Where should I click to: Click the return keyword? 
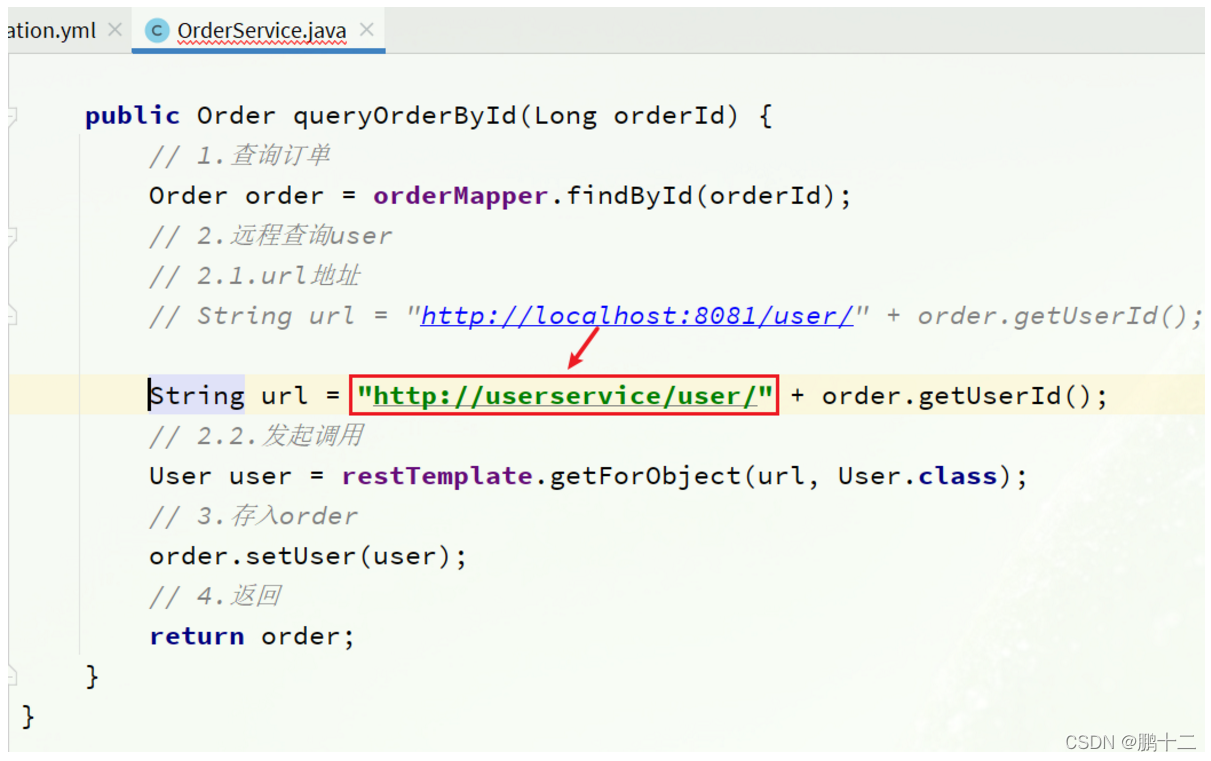coord(197,636)
